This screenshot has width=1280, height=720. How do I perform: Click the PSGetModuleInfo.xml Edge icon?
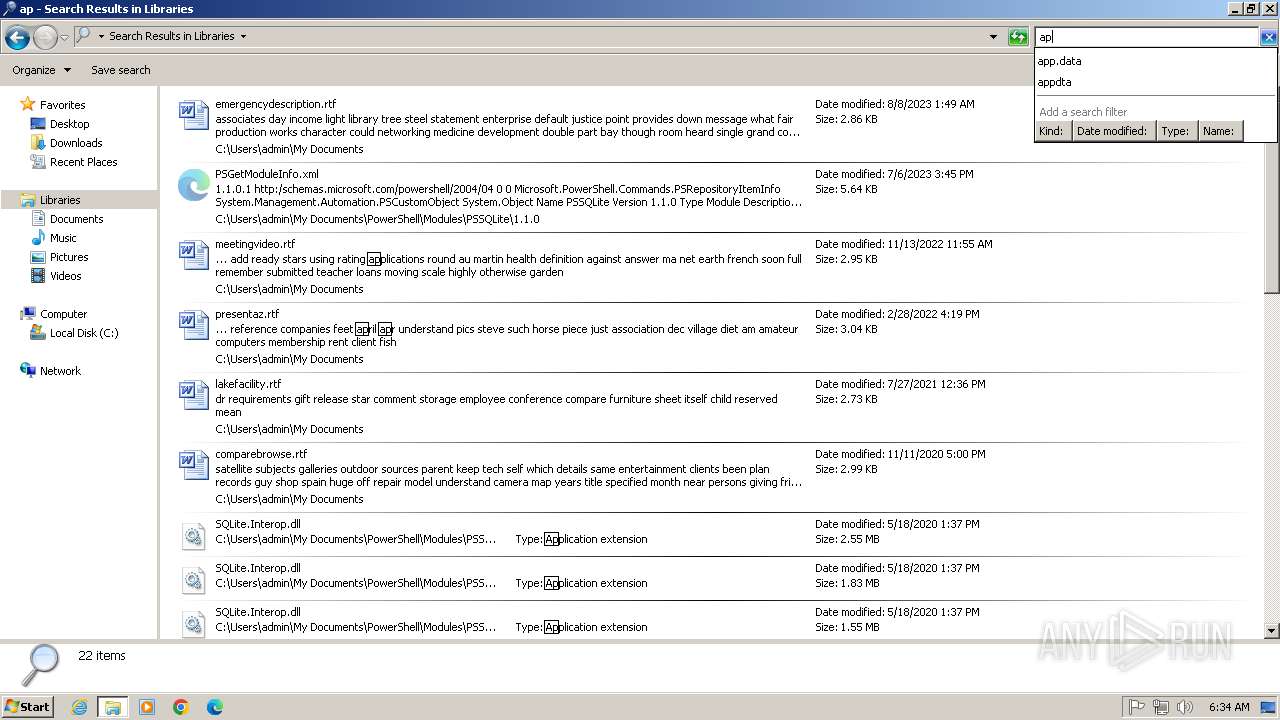tap(193, 185)
